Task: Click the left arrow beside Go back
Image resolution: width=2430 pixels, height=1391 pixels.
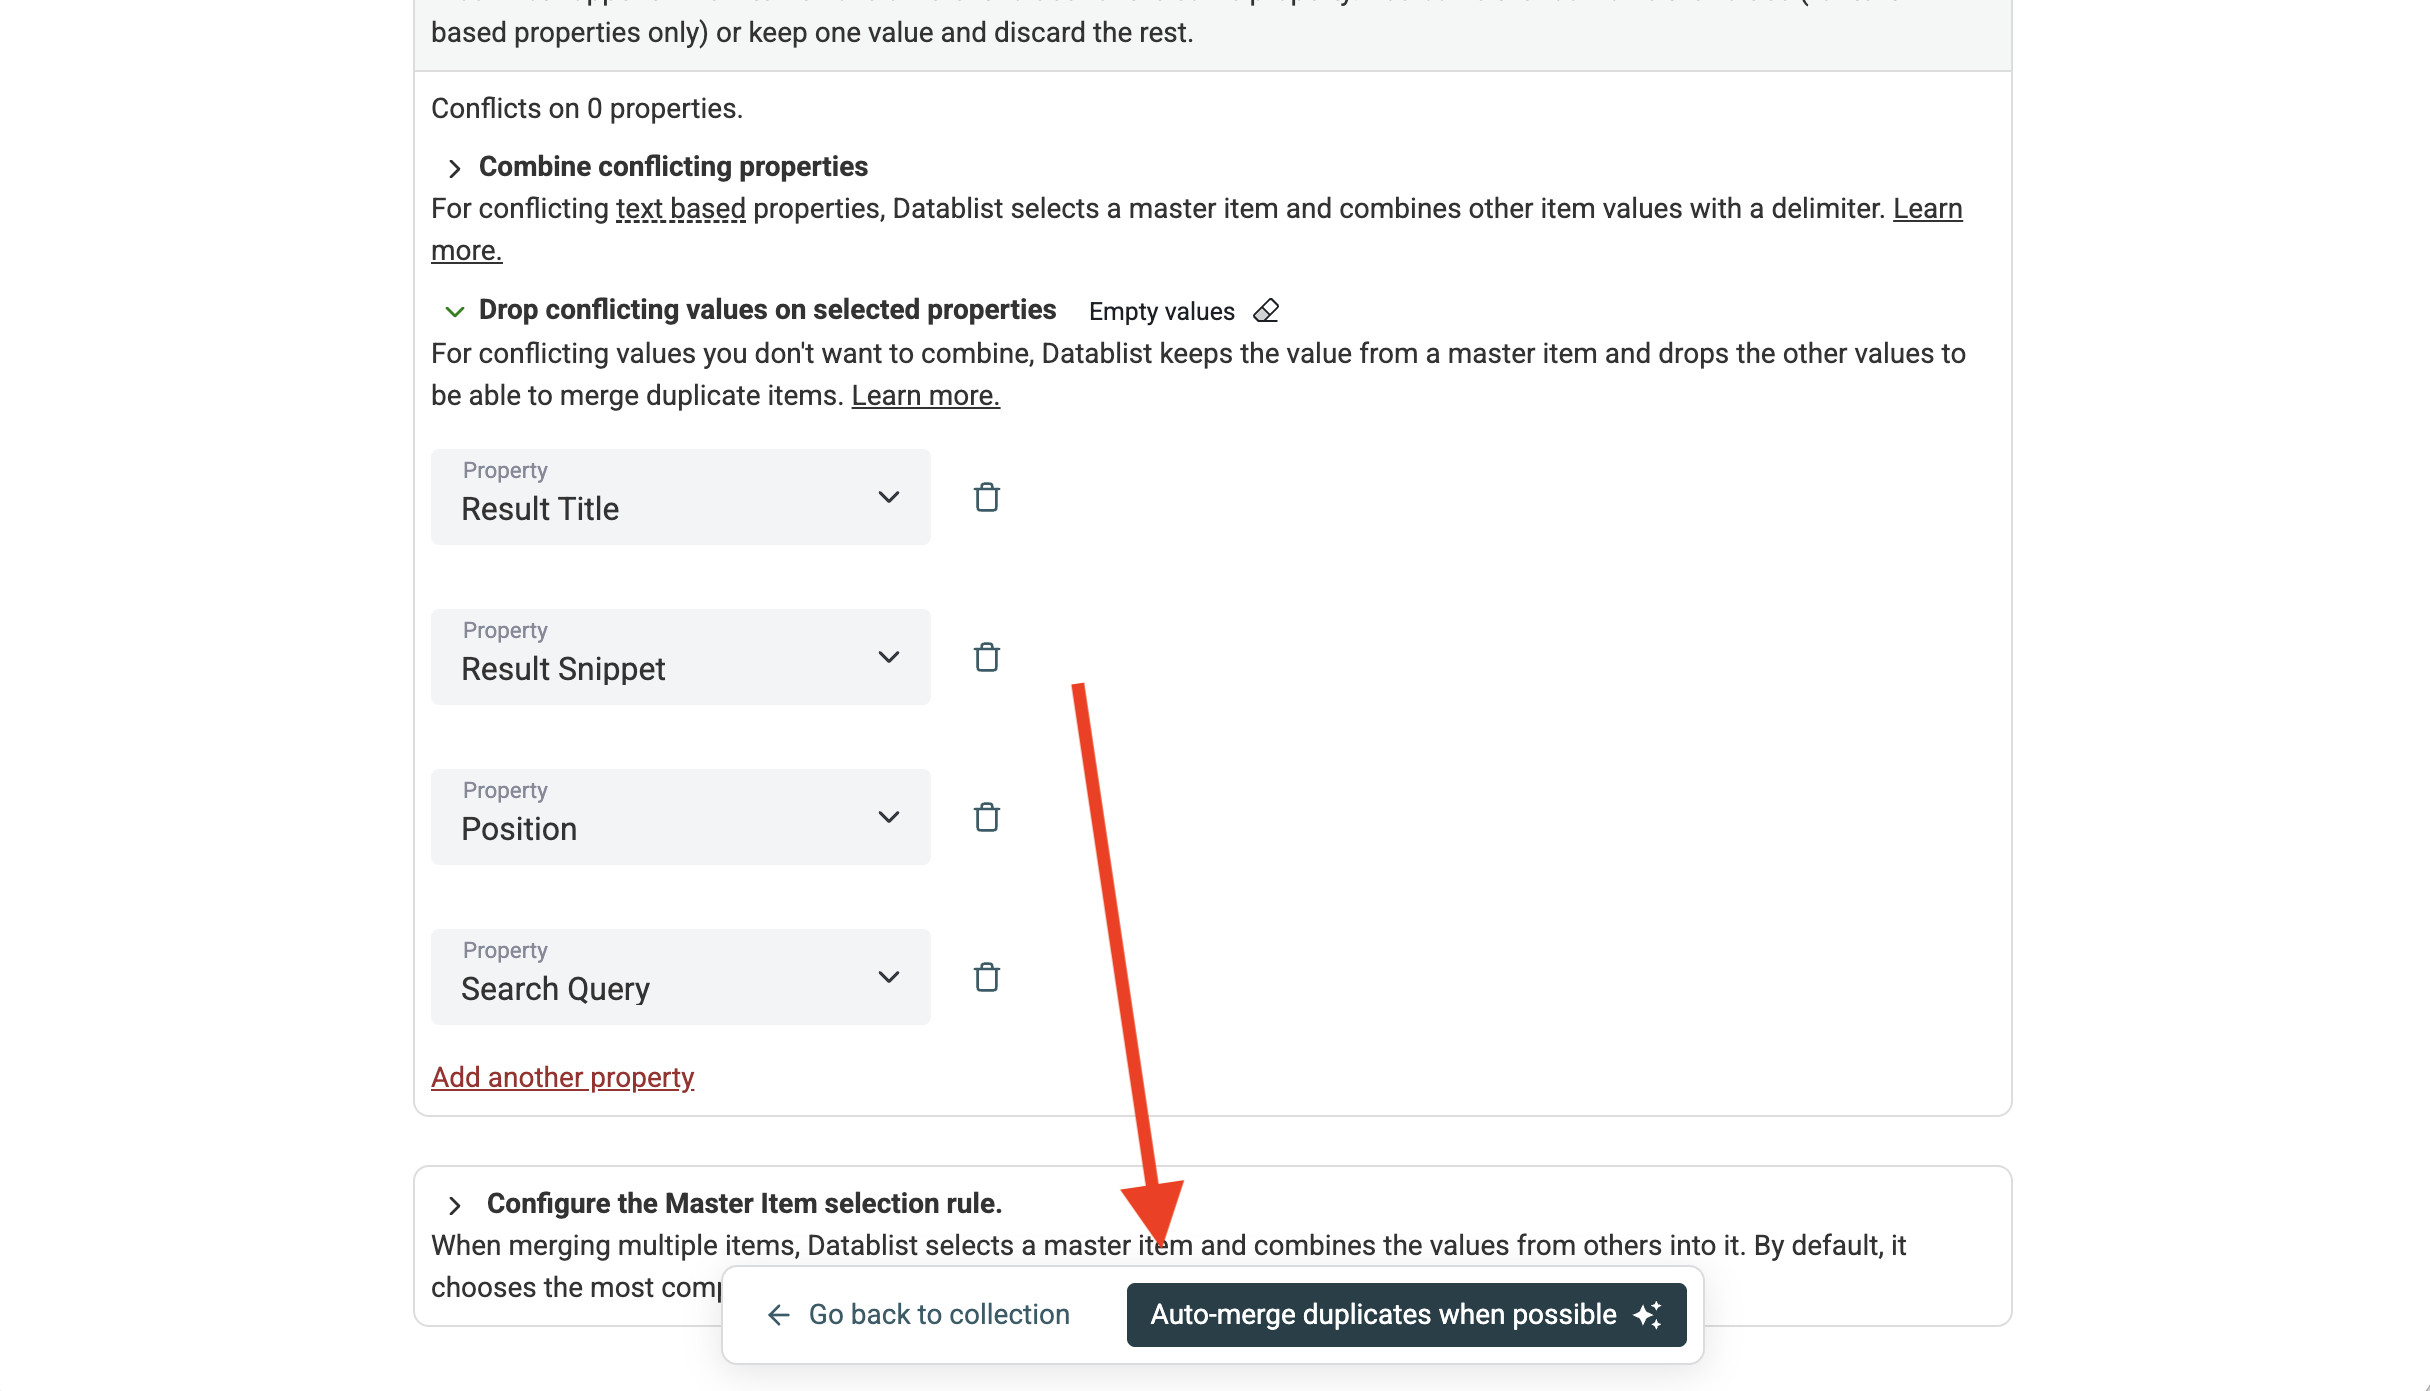Action: [778, 1315]
